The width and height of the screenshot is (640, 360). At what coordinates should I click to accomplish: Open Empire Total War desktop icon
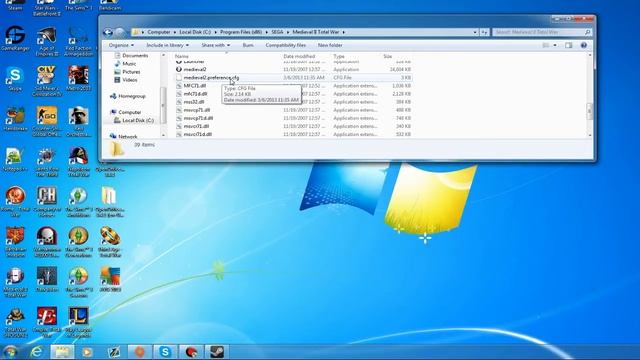point(47,322)
